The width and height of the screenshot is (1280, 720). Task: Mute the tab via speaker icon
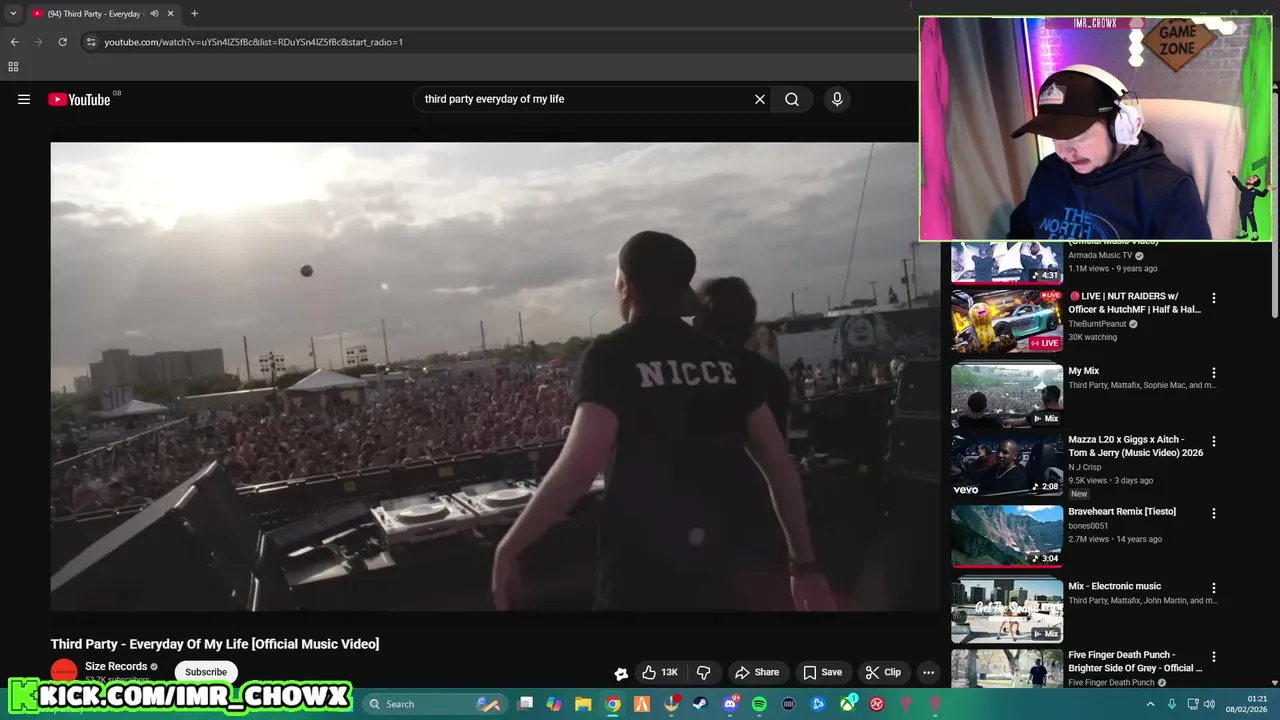coord(154,14)
